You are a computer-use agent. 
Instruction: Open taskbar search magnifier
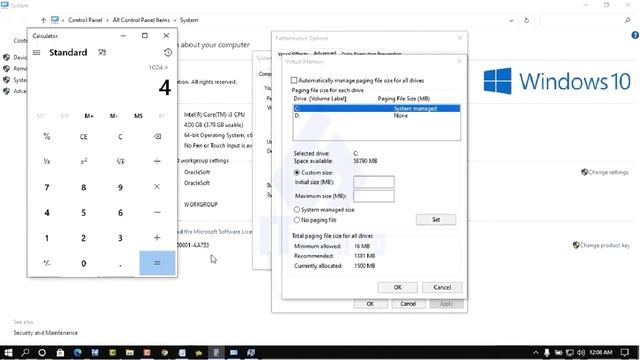click(x=25, y=353)
